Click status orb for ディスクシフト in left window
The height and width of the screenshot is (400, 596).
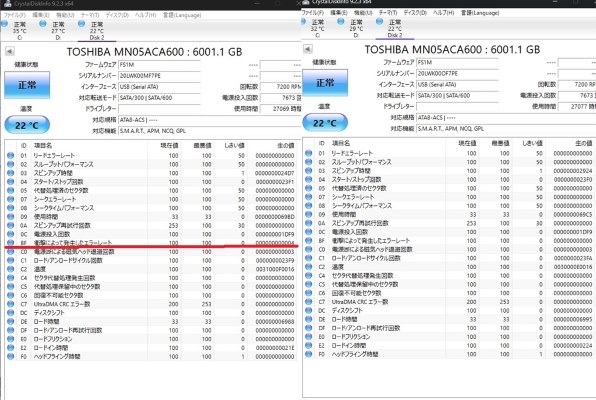pyautogui.click(x=11, y=313)
